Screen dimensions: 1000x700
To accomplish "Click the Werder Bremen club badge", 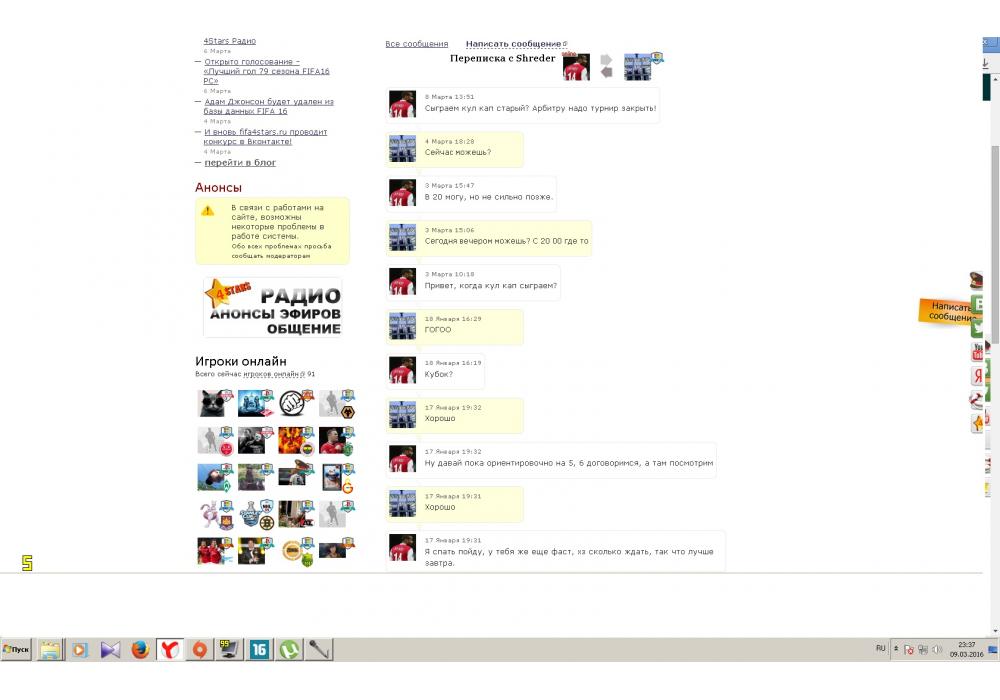I will tap(226, 486).
